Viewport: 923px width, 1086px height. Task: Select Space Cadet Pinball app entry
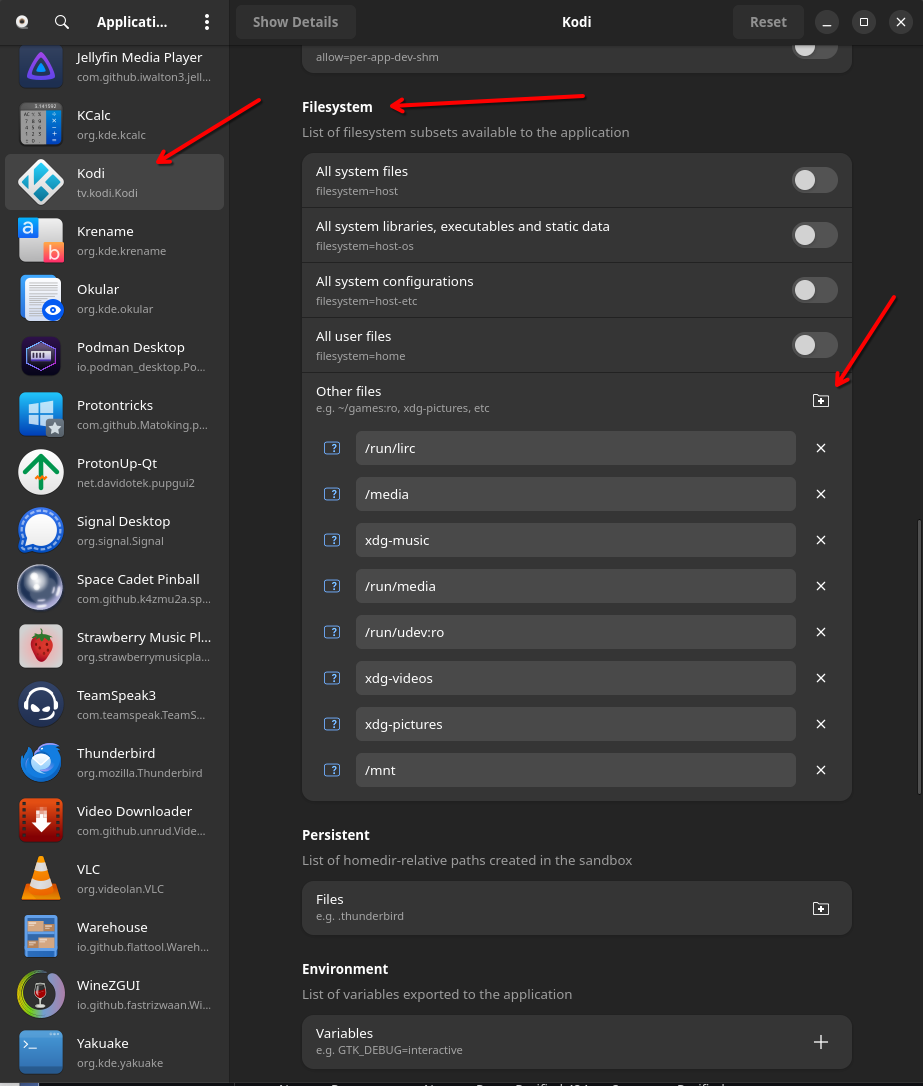coord(114,588)
